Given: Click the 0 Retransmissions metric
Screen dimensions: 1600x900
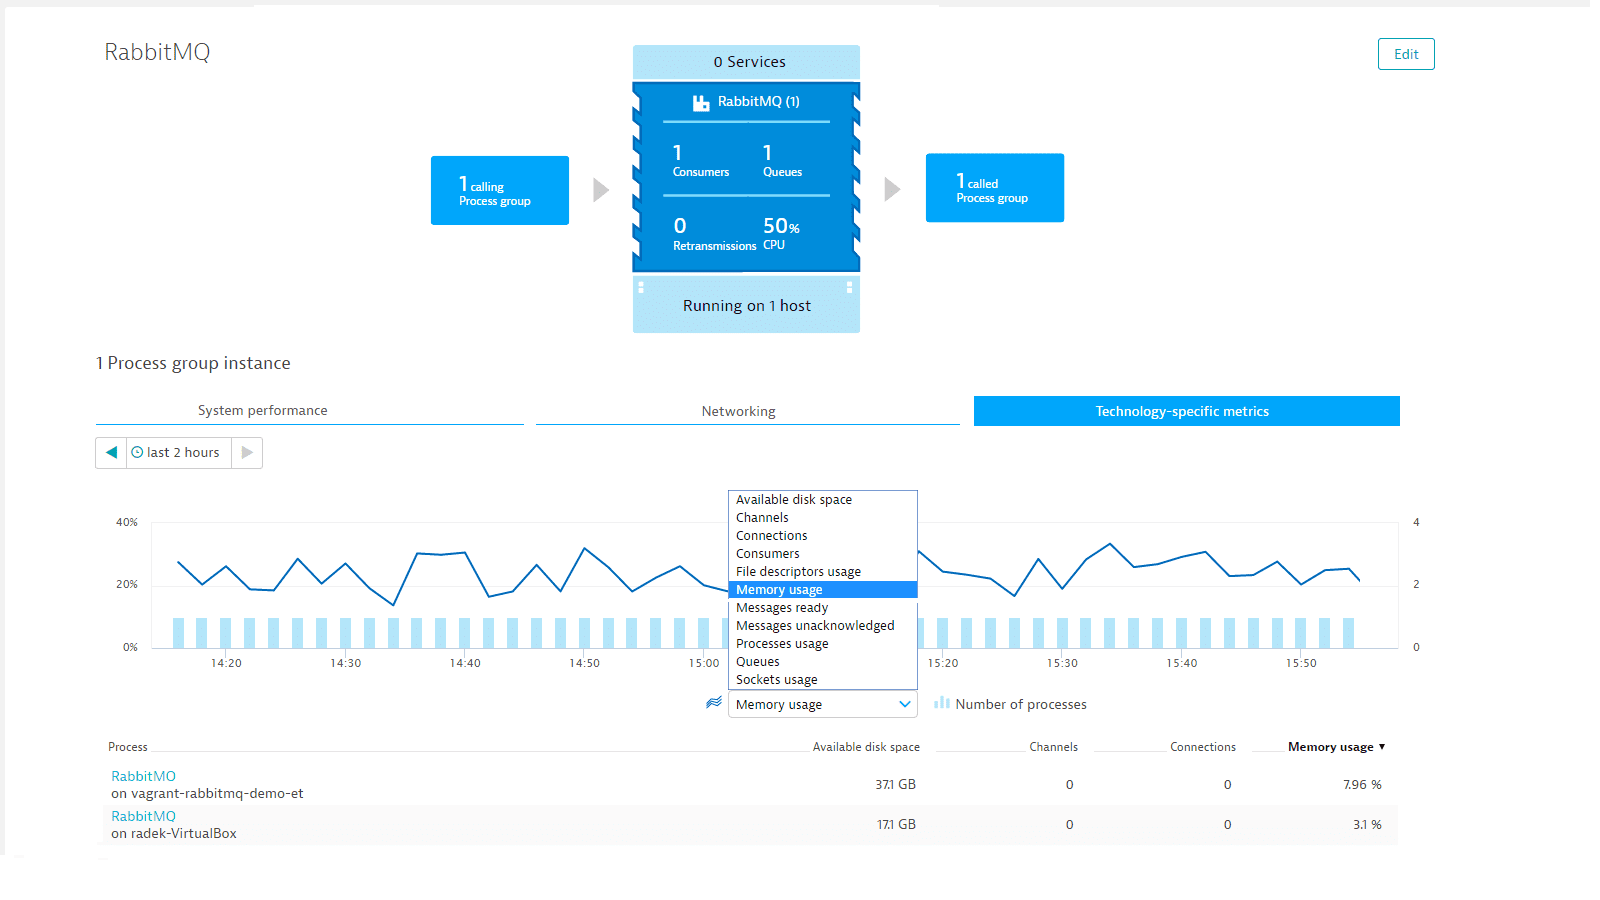Looking at the screenshot, I should pos(714,234).
